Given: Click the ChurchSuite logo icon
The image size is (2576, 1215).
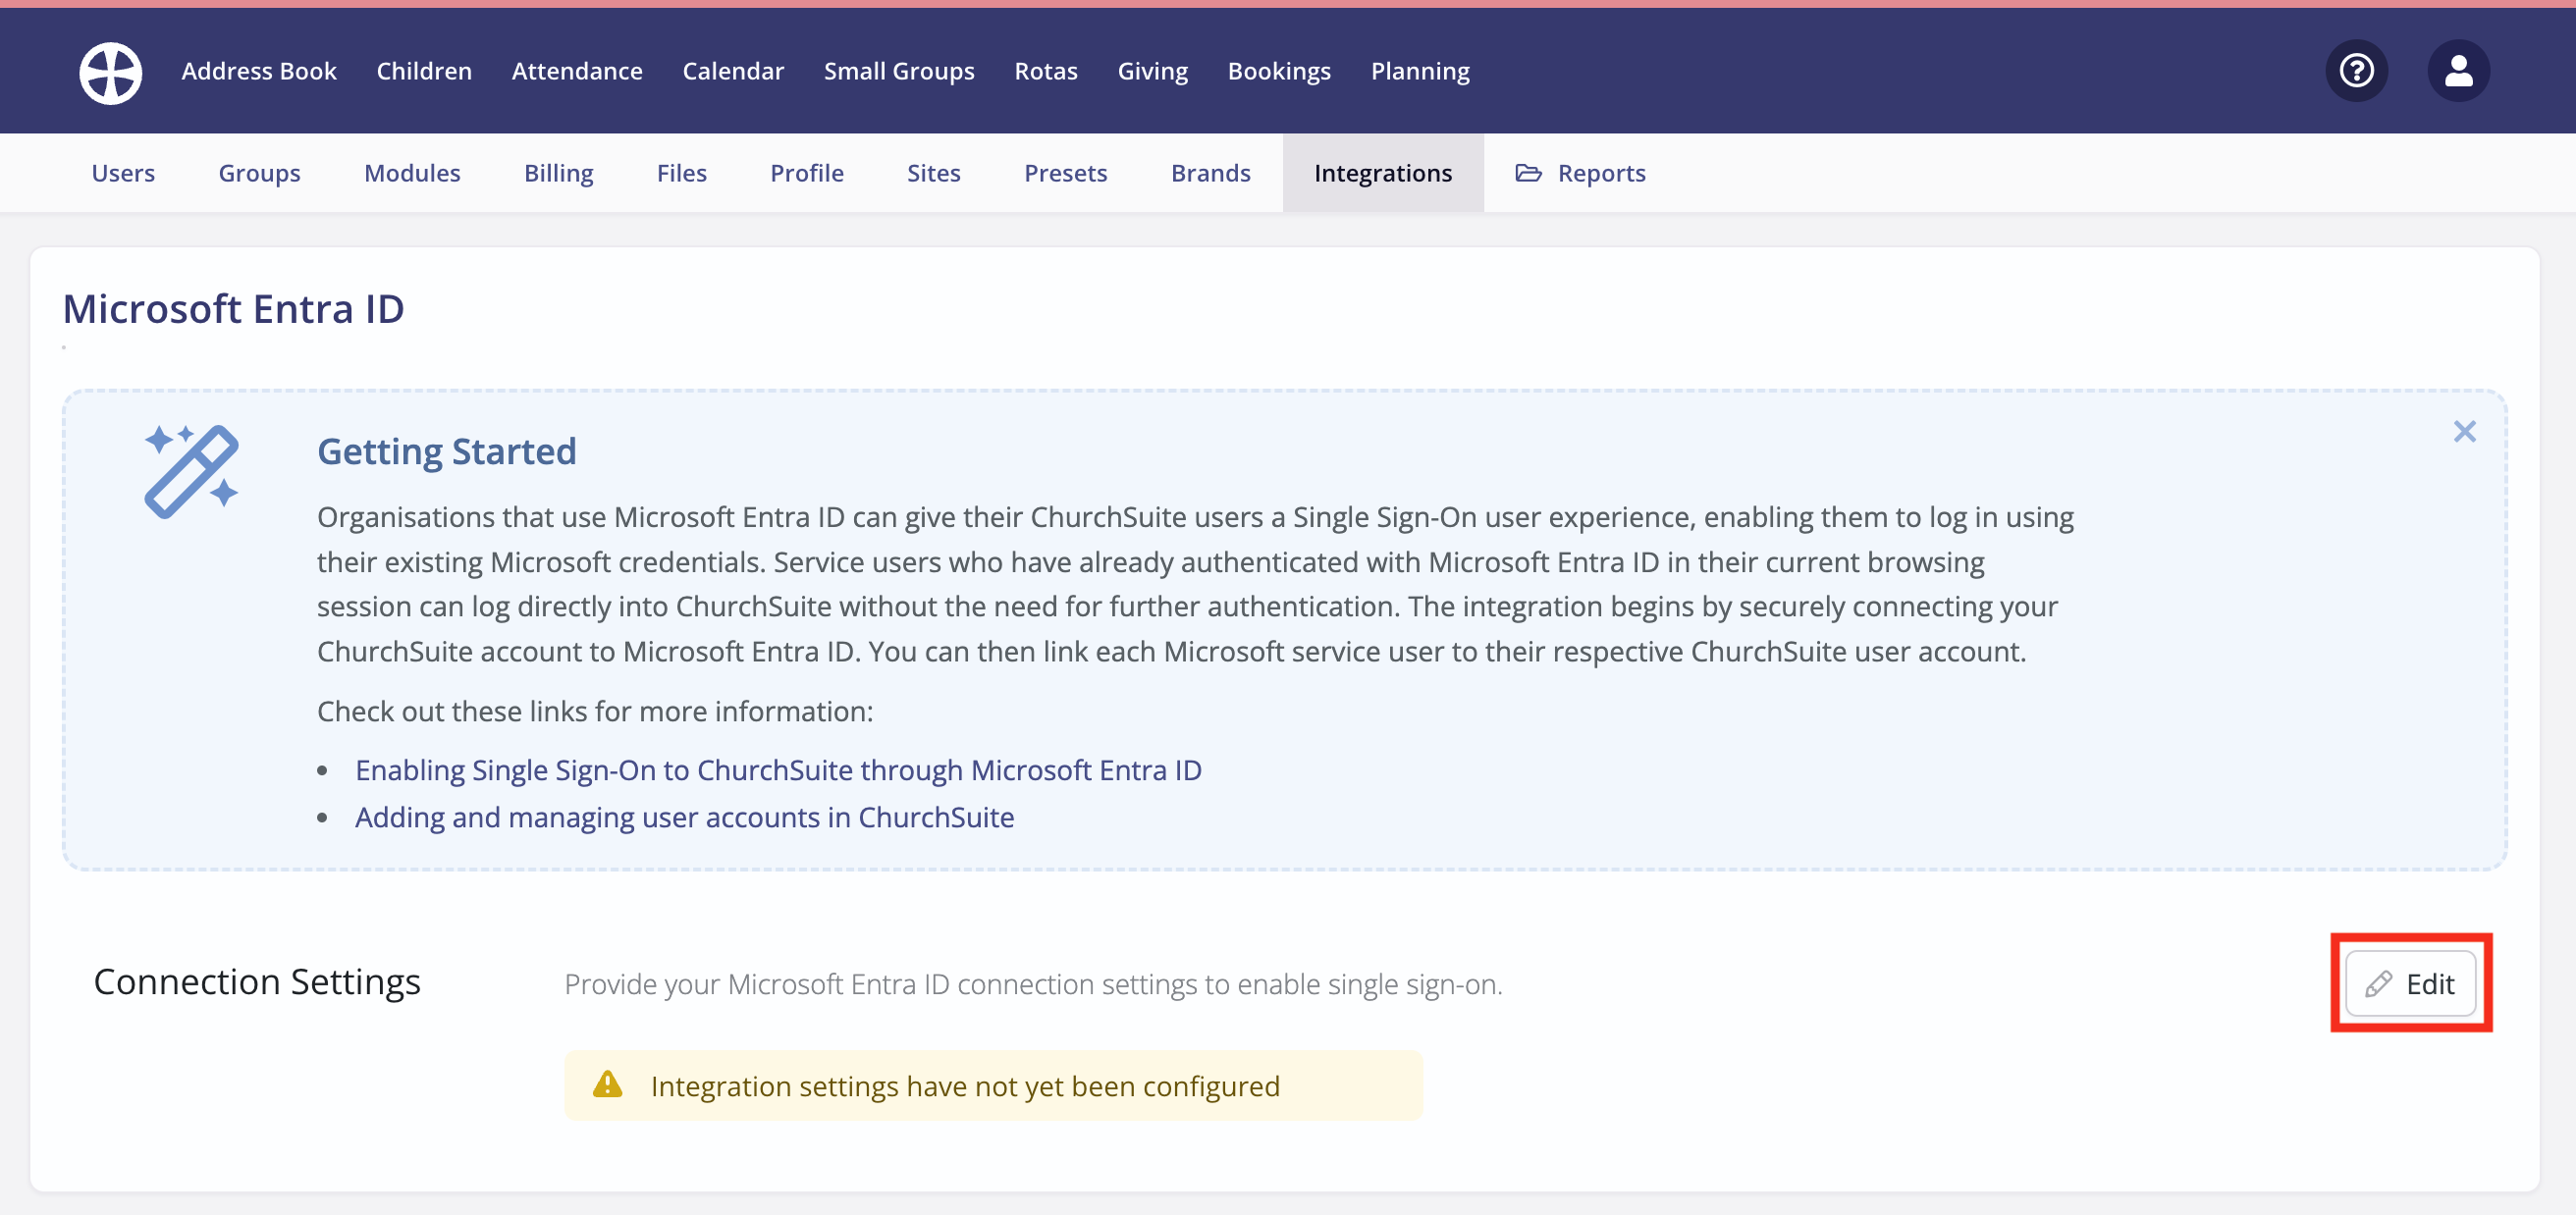Looking at the screenshot, I should (110, 71).
